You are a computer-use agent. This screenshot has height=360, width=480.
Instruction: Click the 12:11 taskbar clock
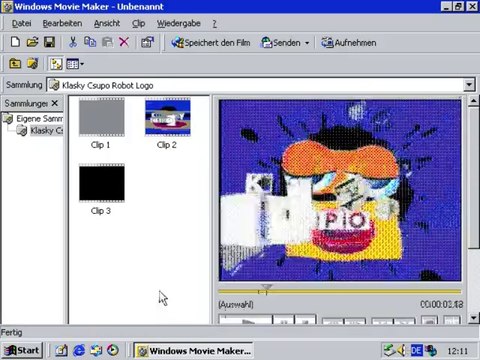457,351
